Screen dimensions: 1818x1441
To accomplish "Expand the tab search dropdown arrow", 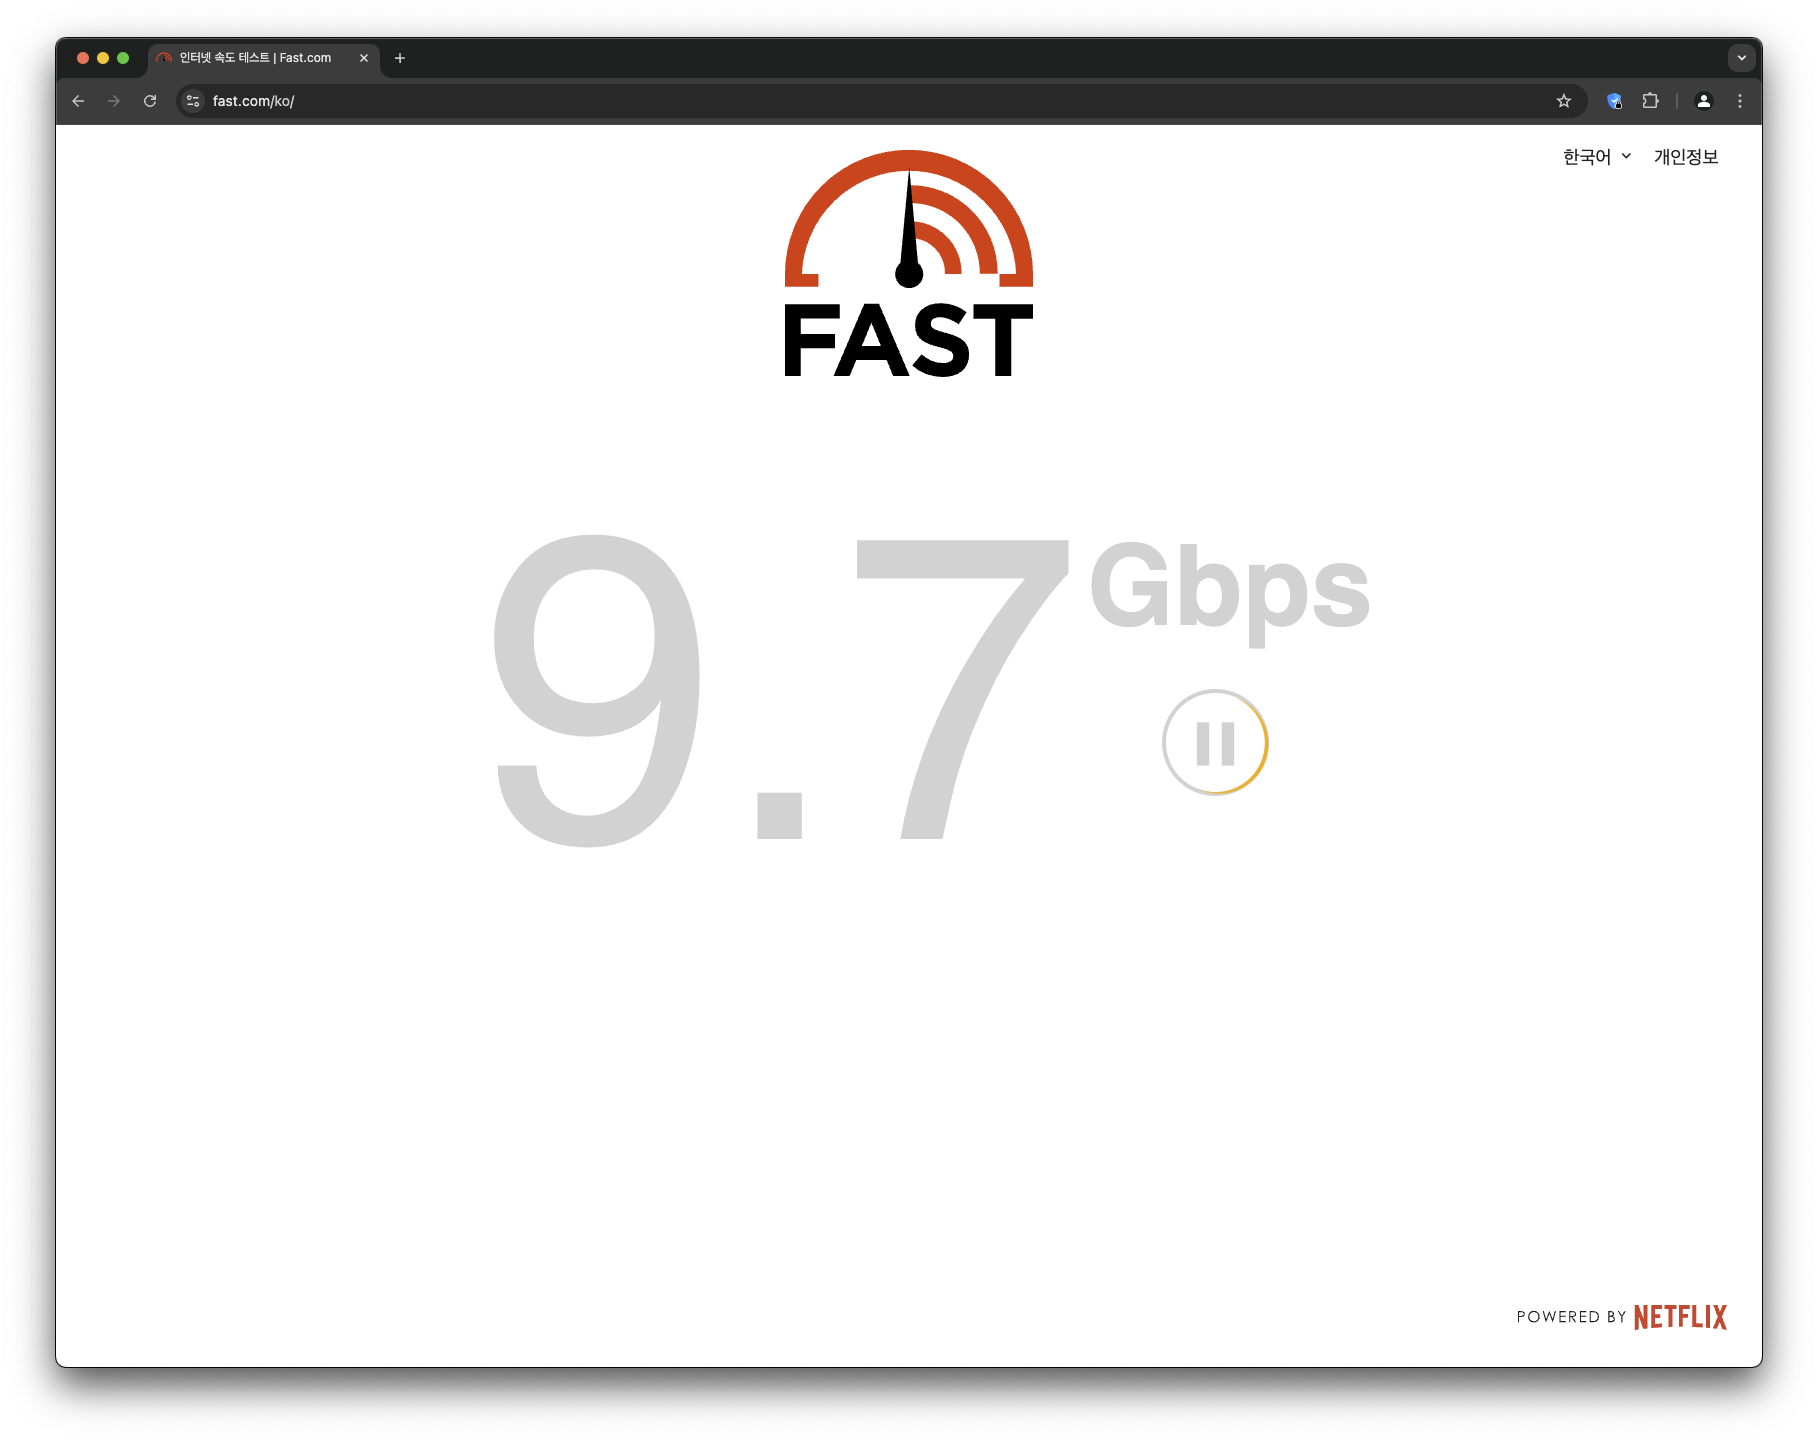I will (x=1742, y=58).
